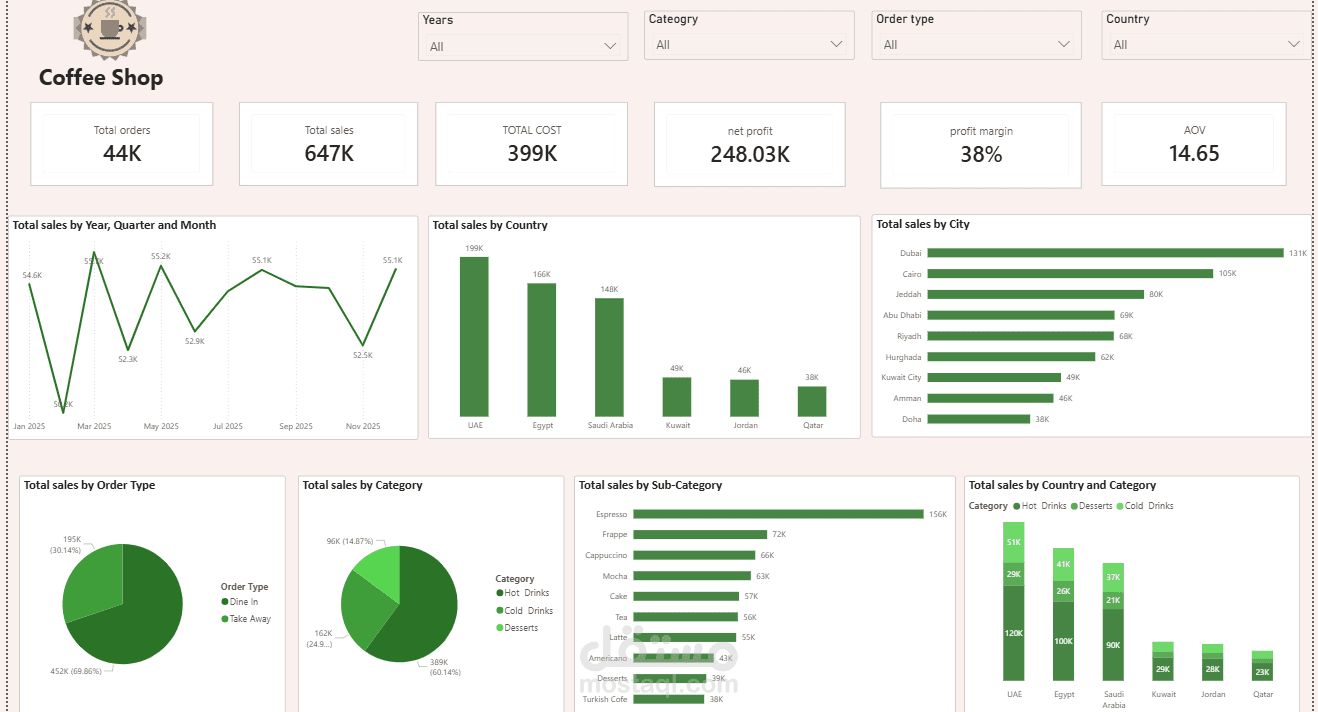Select the Hurghada bar in city chart
The image size is (1318, 712).
1011,356
